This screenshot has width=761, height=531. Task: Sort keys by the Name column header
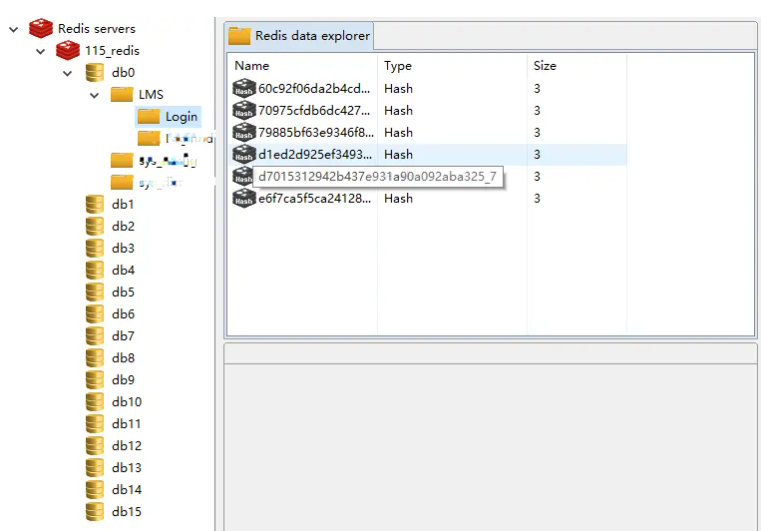tap(252, 66)
